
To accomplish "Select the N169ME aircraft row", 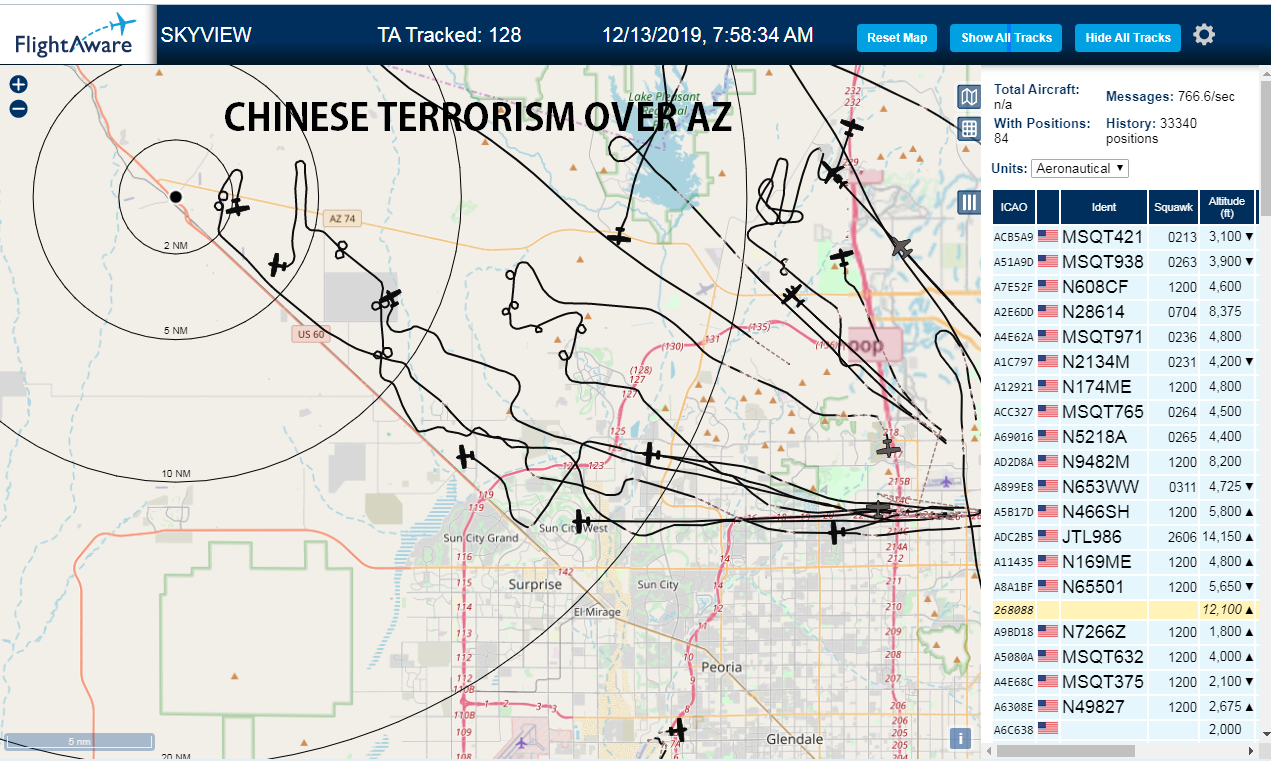I will point(1124,562).
